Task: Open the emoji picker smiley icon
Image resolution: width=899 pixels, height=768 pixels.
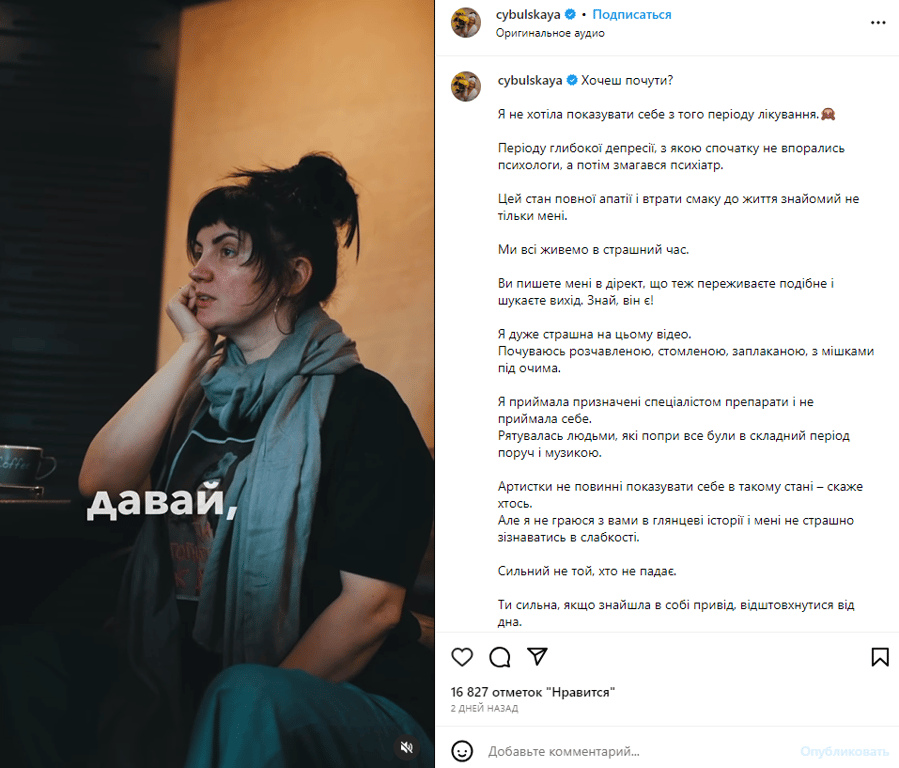Action: click(x=462, y=751)
